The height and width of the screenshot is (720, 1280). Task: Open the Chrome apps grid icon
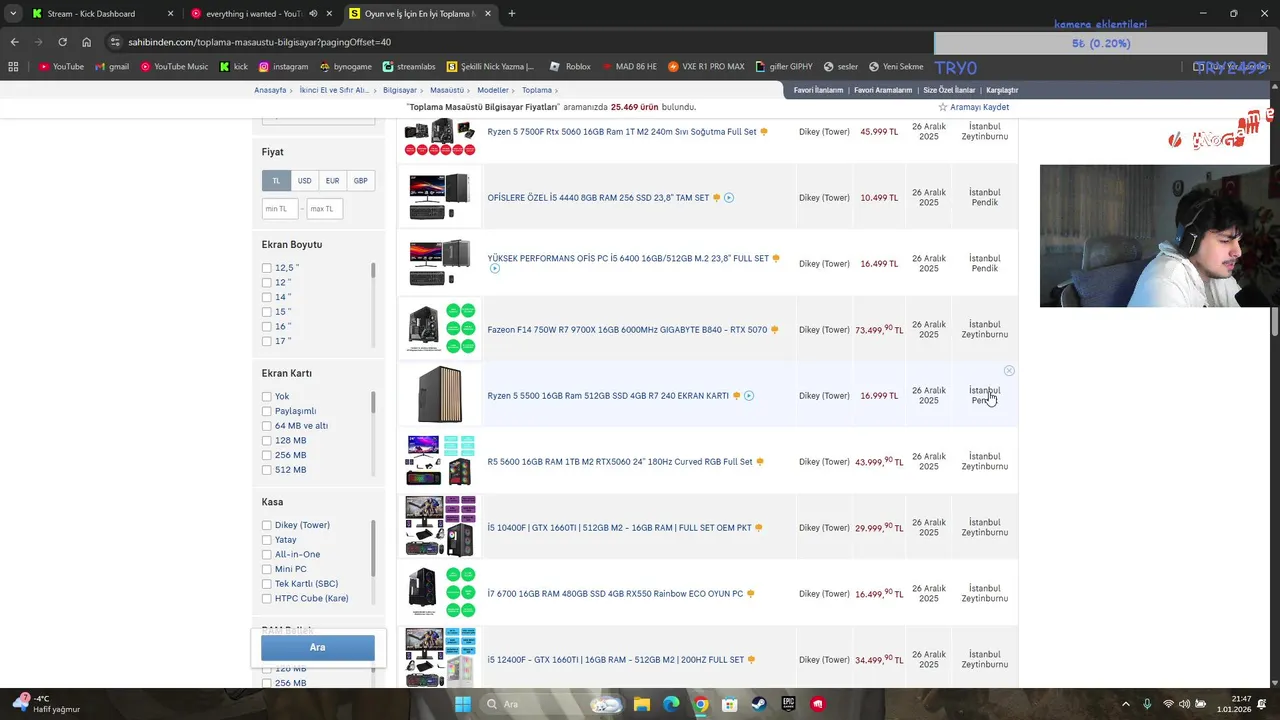click(13, 67)
